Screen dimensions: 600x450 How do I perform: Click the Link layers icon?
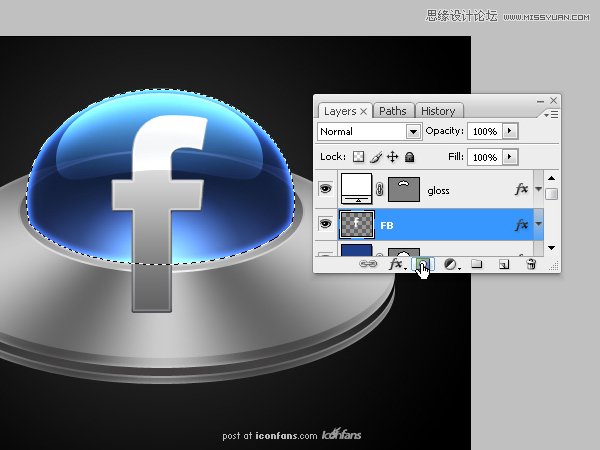(368, 264)
